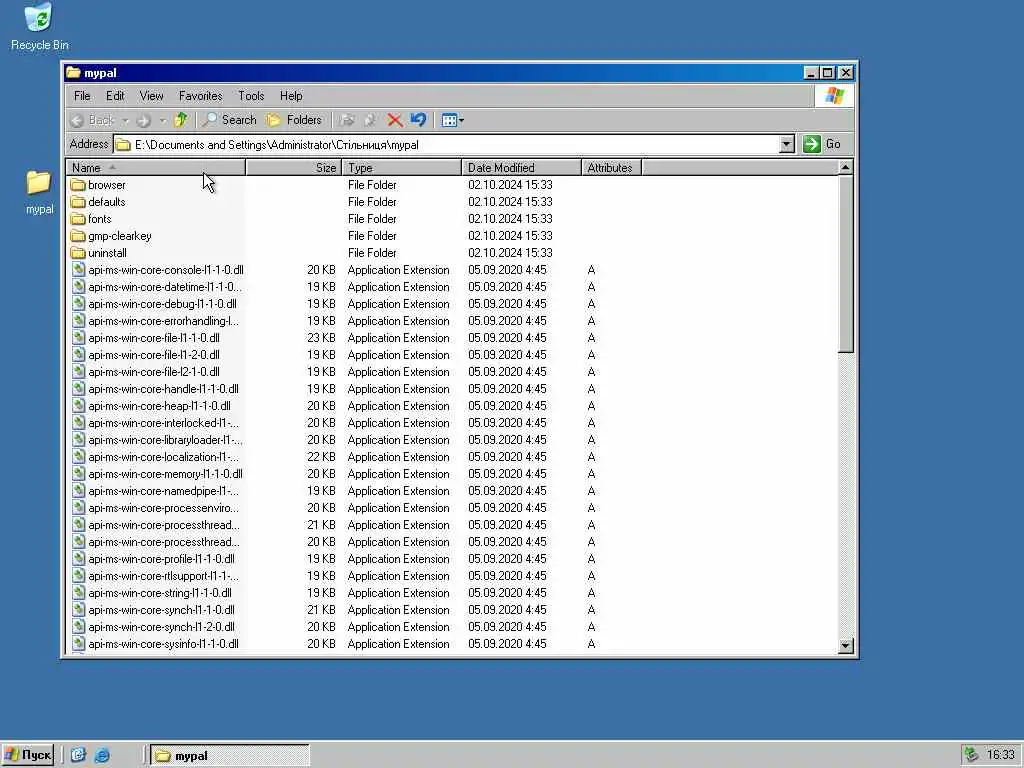The image size is (1024, 768).
Task: Click inside the Address path field
Action: 447,144
